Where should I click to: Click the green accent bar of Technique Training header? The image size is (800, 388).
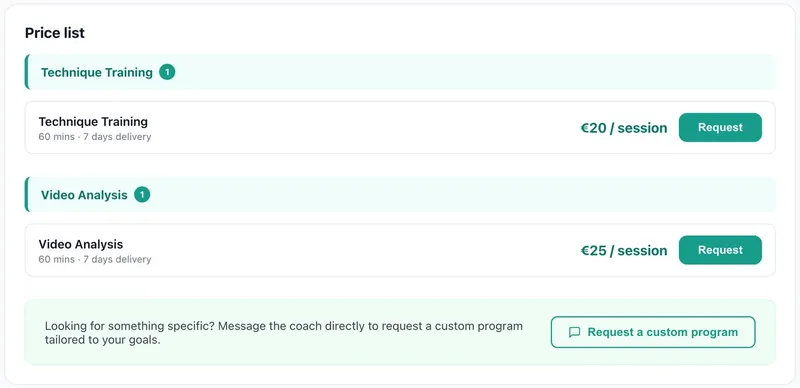pos(27,72)
